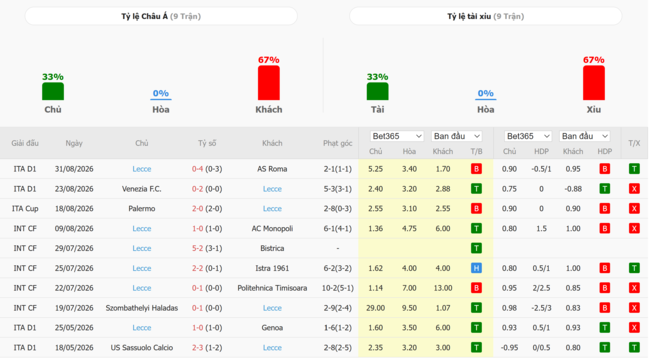Click the red Khách 67% bar
The width and height of the screenshot is (650, 362).
[269, 83]
